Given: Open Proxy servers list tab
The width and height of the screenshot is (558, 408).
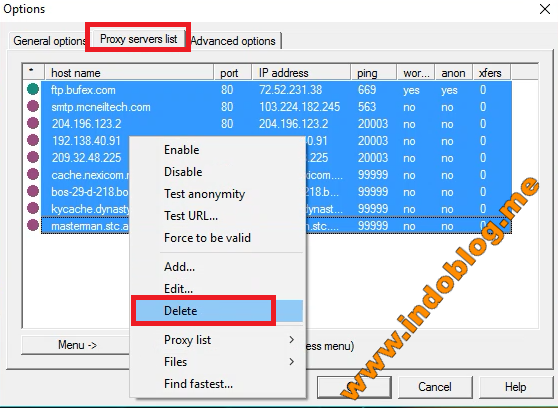Looking at the screenshot, I should pyautogui.click(x=138, y=38).
